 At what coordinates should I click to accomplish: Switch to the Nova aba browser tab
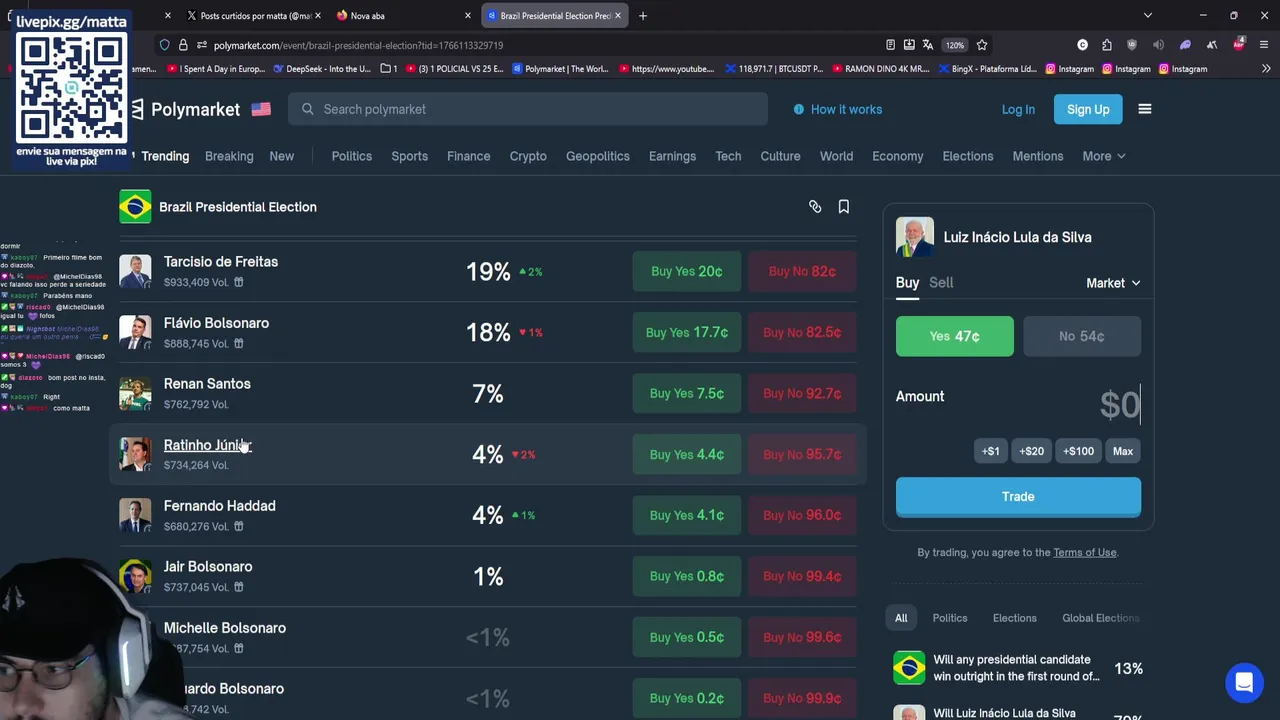click(x=402, y=16)
